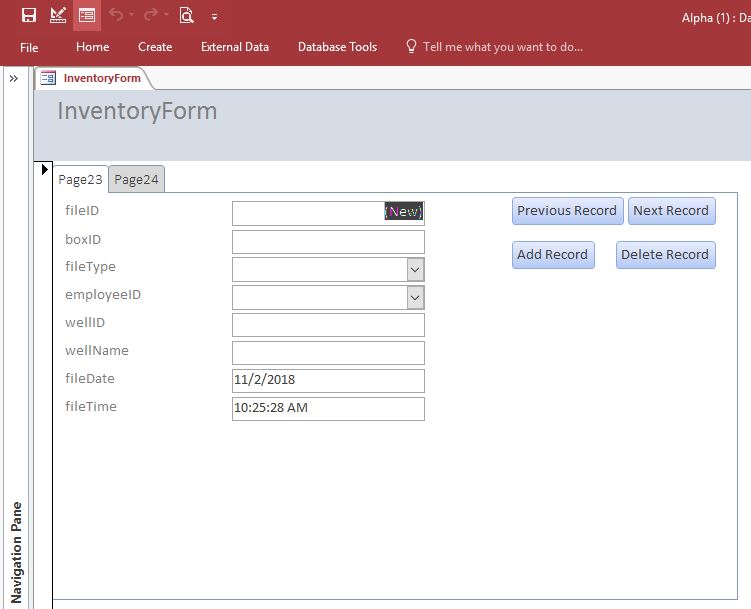Screen dimensions: 751x609
Task: Open the File menu
Action: pyautogui.click(x=29, y=47)
